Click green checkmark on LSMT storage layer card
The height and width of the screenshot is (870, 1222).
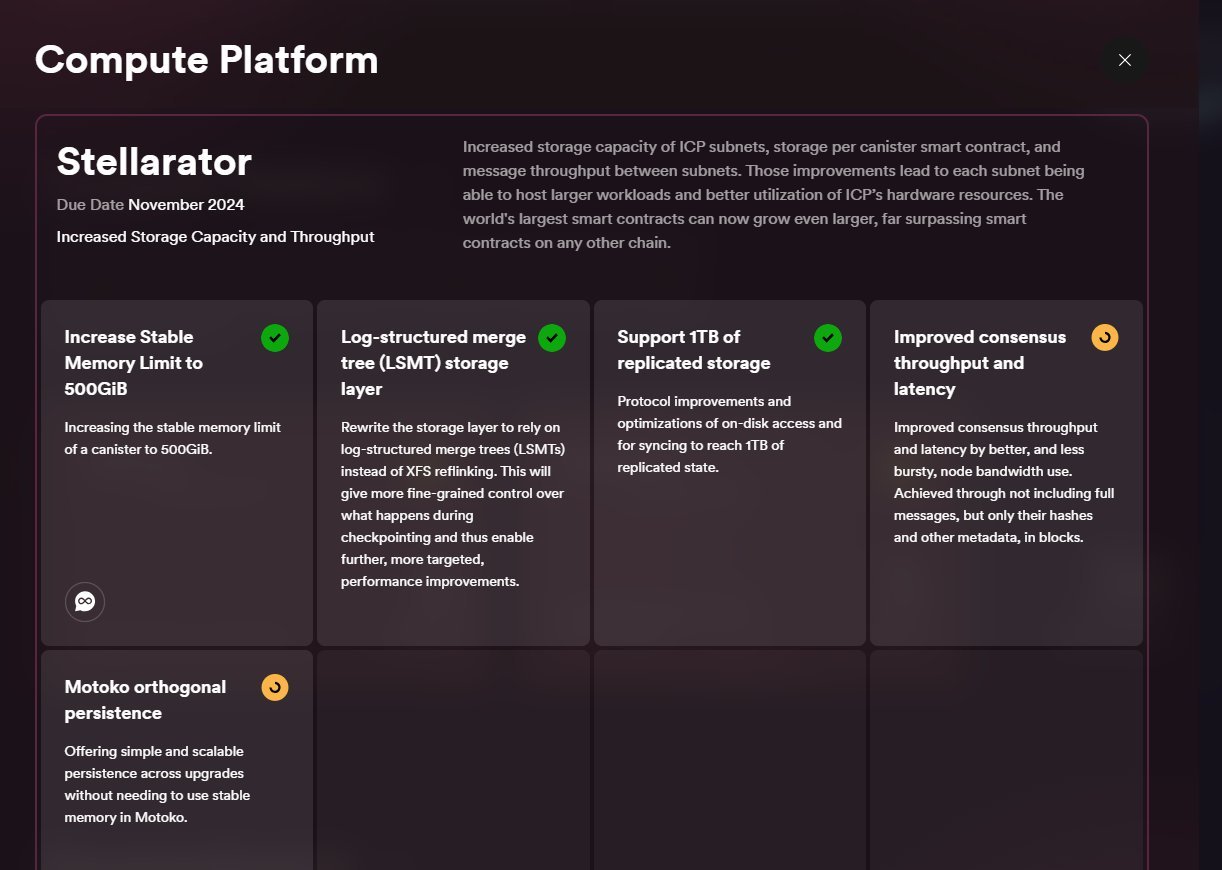(x=552, y=338)
